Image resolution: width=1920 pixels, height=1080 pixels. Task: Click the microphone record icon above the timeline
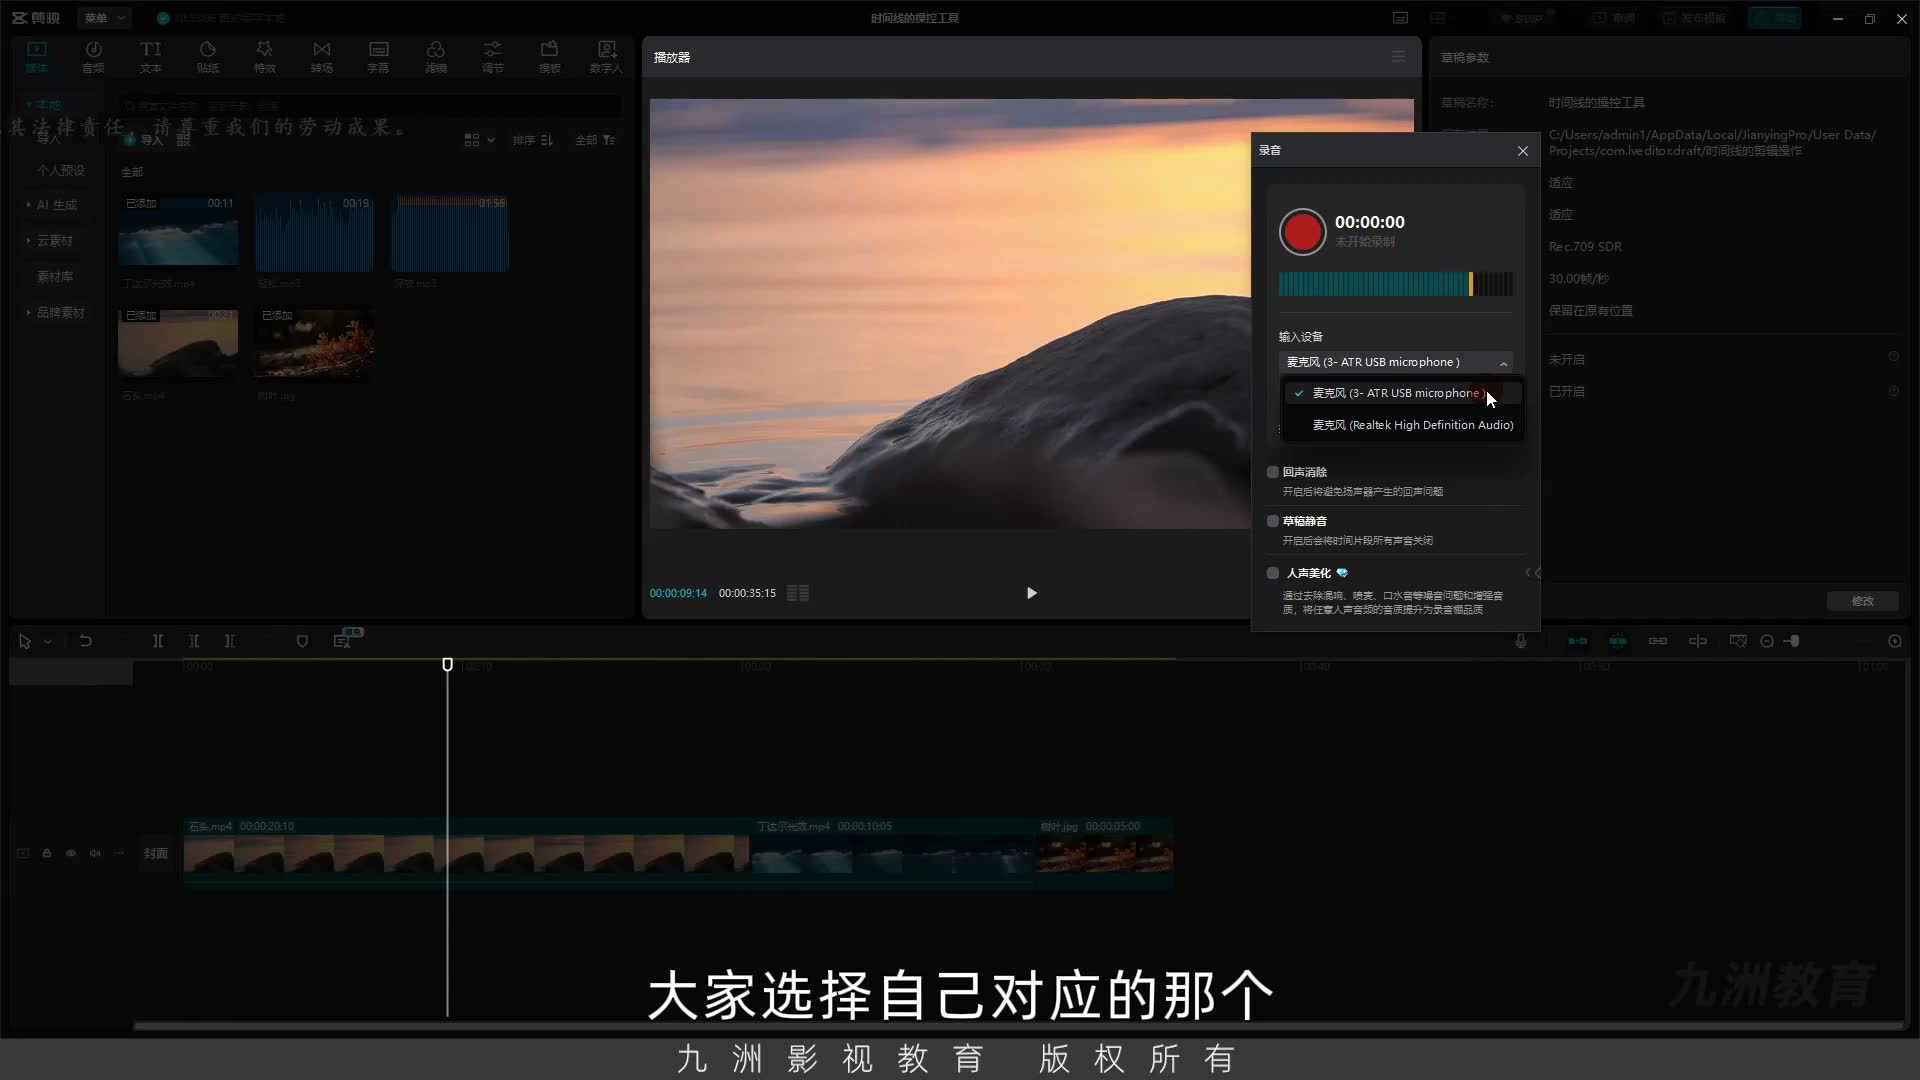point(1520,641)
